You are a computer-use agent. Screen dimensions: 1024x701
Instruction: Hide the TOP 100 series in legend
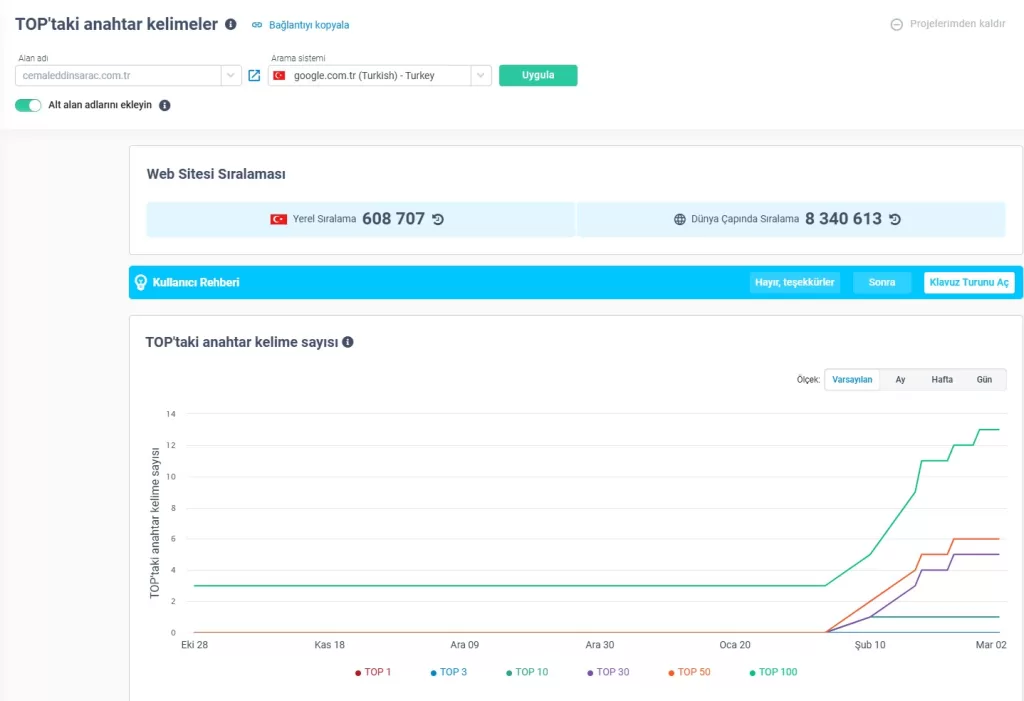point(773,672)
